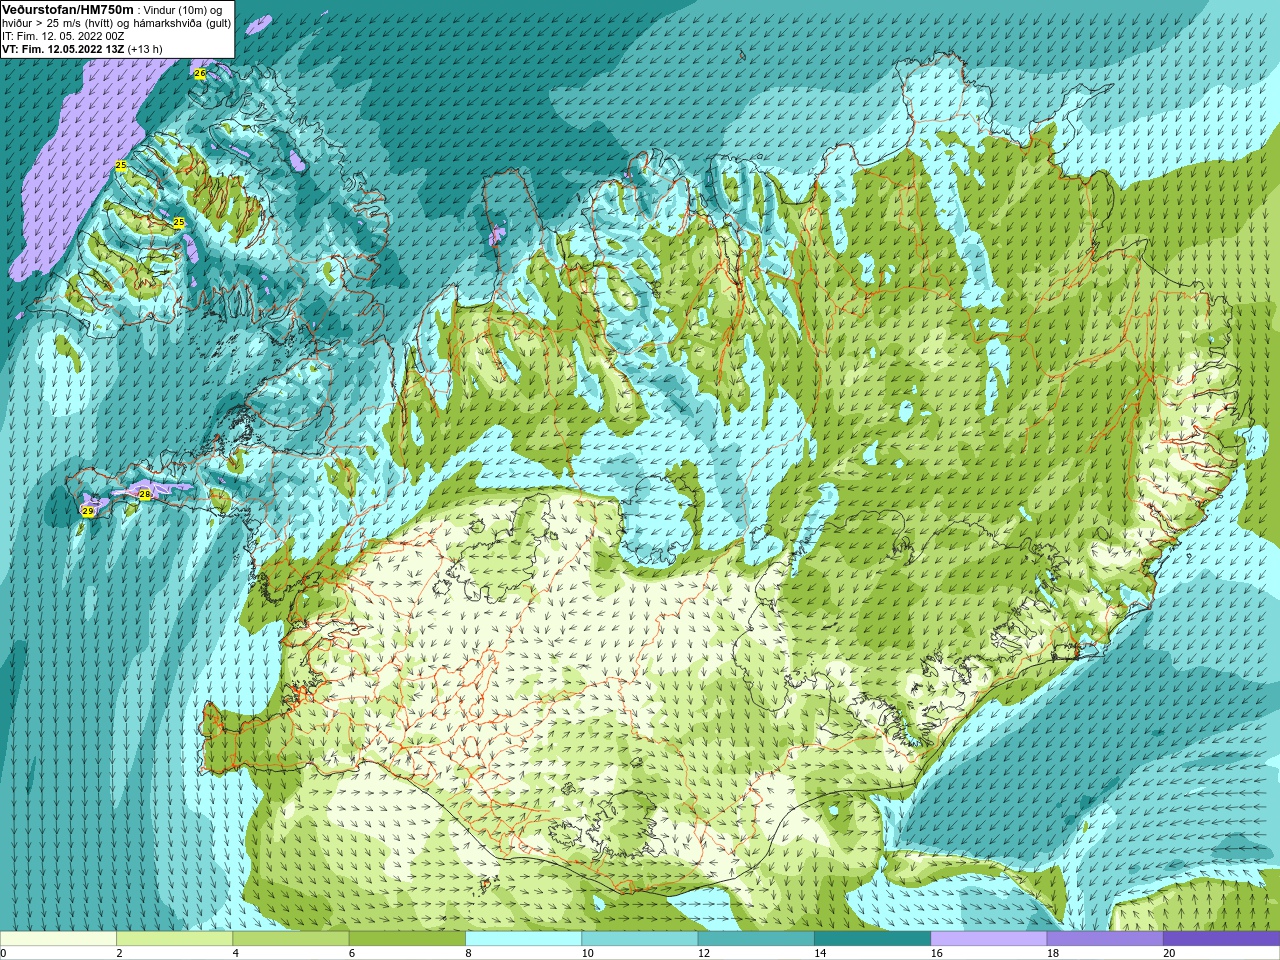Screen dimensions: 1280x960
Task: Click the yellow 29 gust marker
Action: (x=88, y=511)
